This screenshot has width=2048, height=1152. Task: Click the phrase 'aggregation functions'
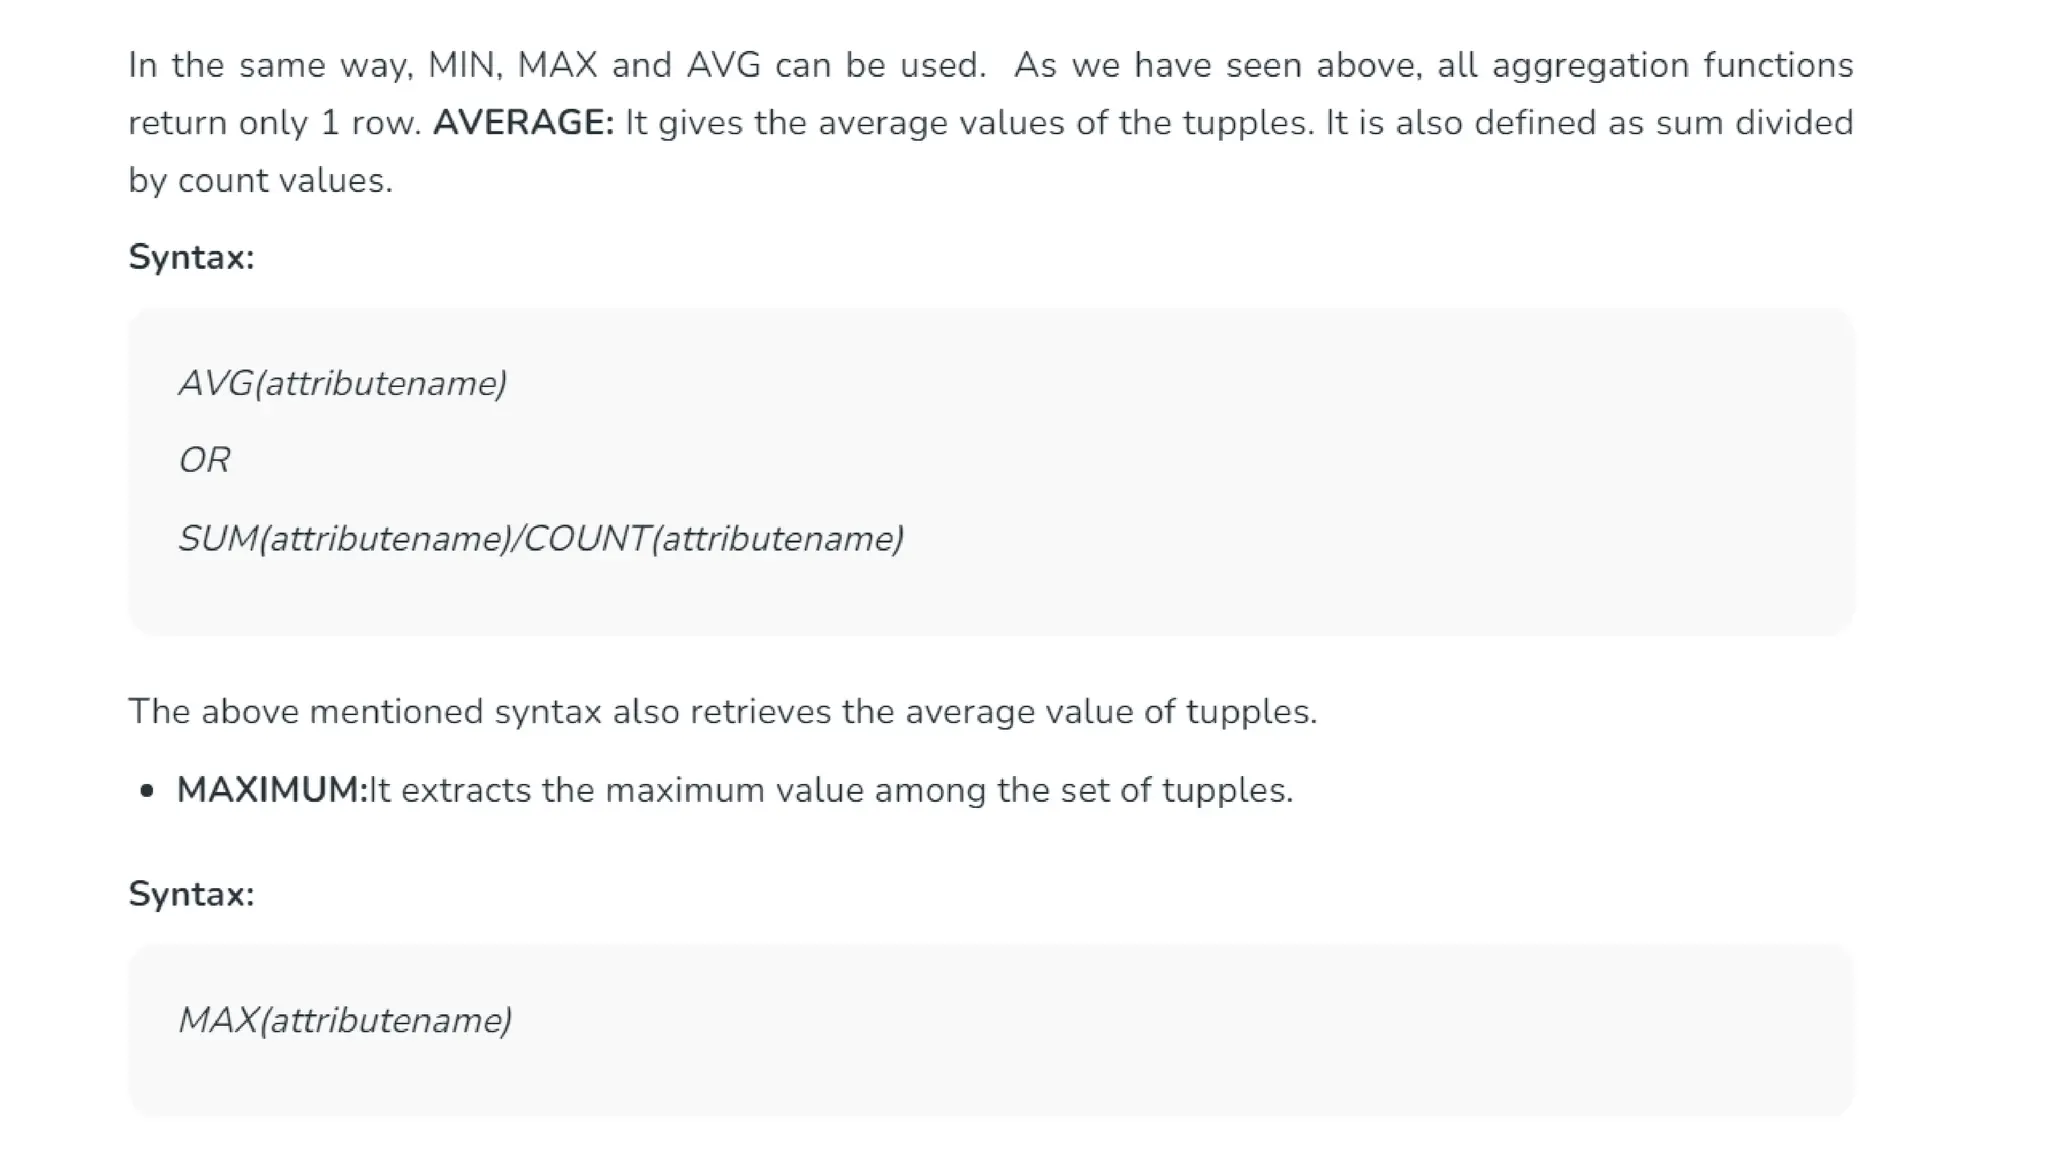point(1672,66)
